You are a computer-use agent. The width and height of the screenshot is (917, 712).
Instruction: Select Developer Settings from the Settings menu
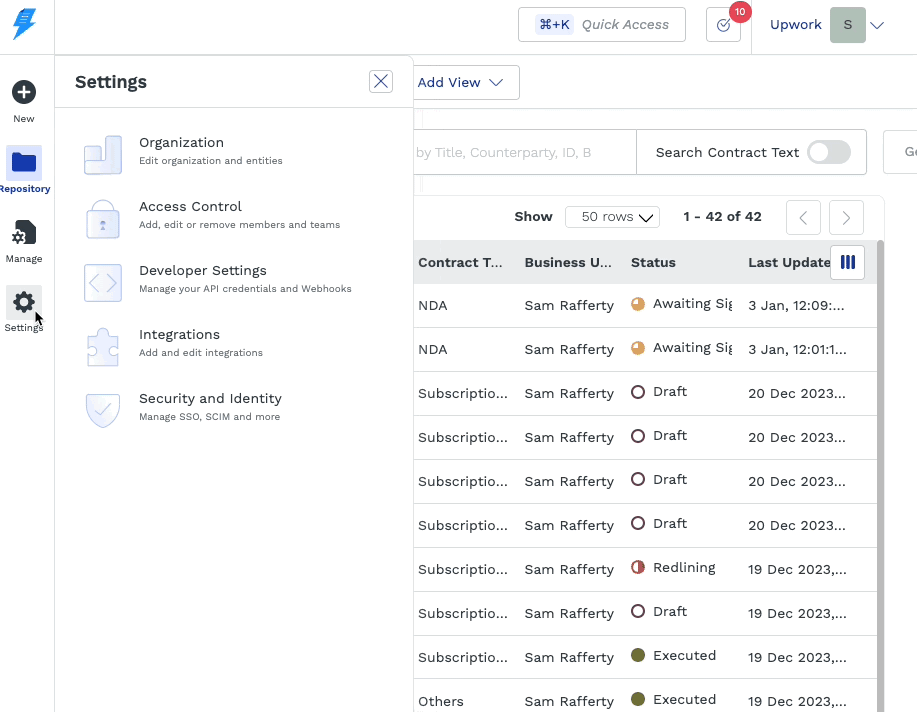(203, 270)
